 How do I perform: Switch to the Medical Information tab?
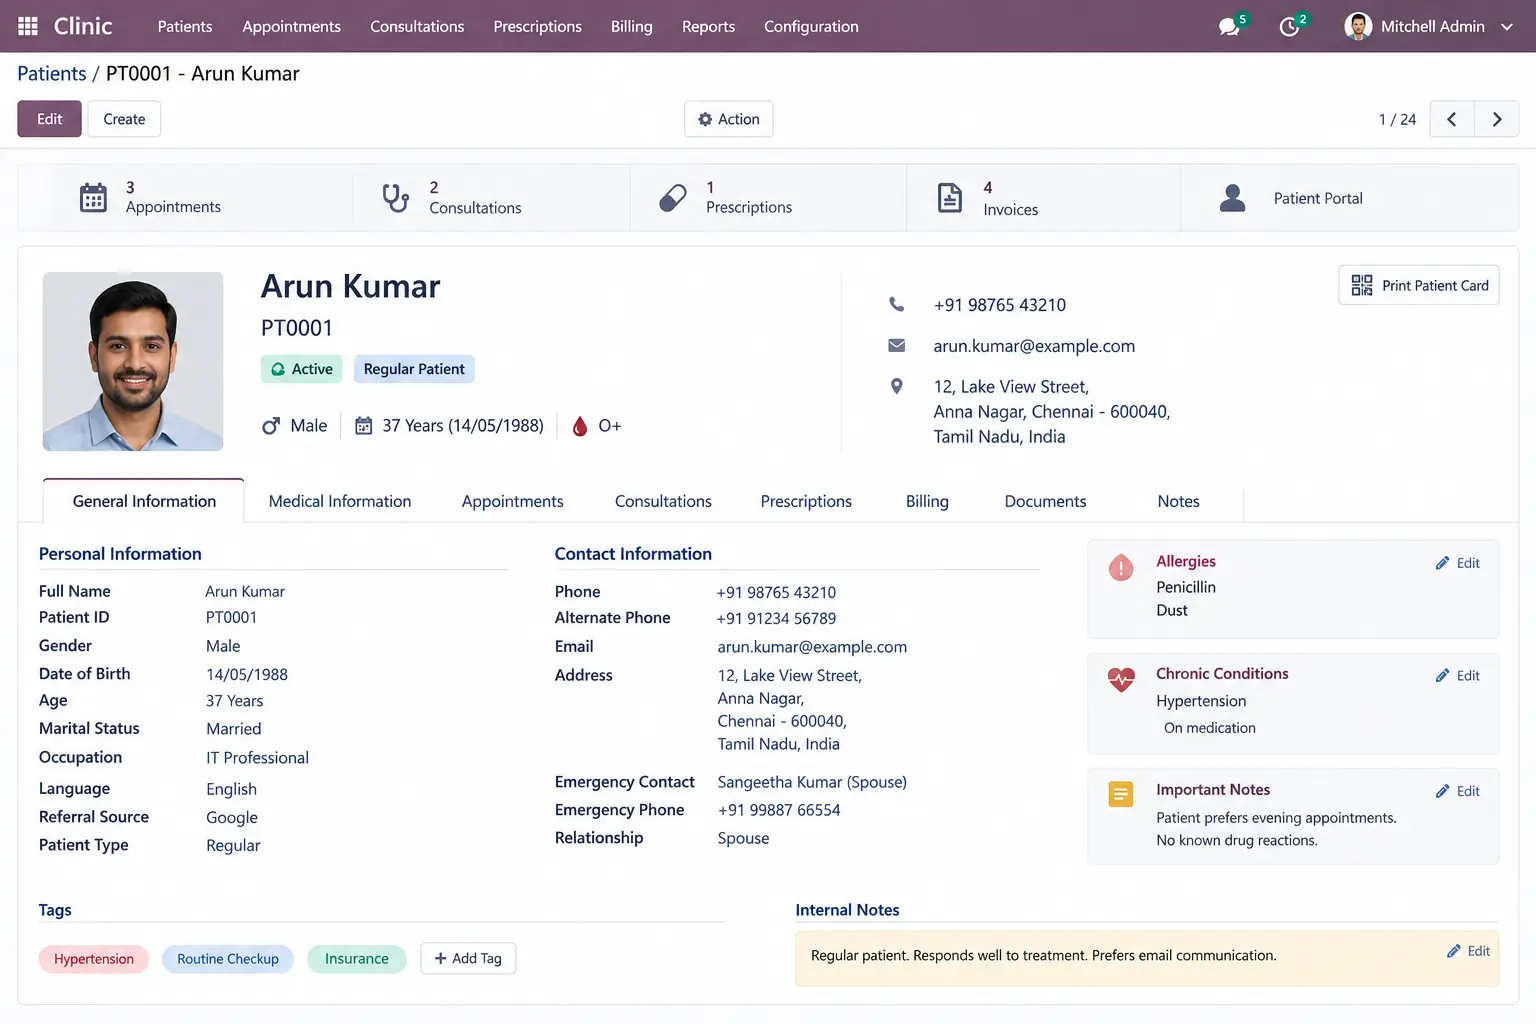[x=340, y=501]
